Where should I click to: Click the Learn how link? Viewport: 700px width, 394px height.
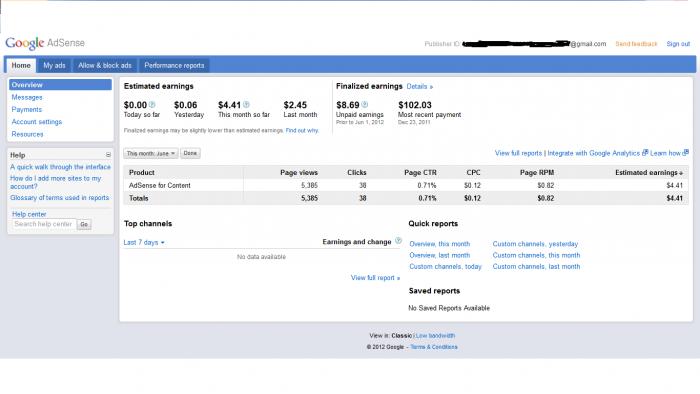point(665,153)
